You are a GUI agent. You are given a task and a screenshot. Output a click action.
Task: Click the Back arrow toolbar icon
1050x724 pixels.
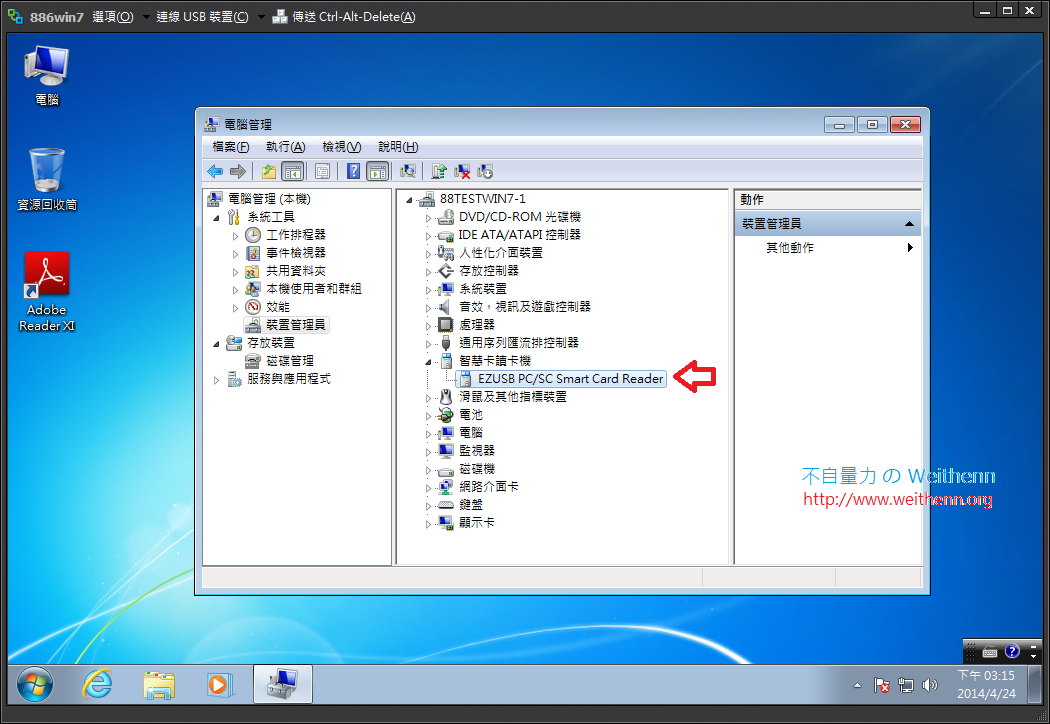click(215, 171)
